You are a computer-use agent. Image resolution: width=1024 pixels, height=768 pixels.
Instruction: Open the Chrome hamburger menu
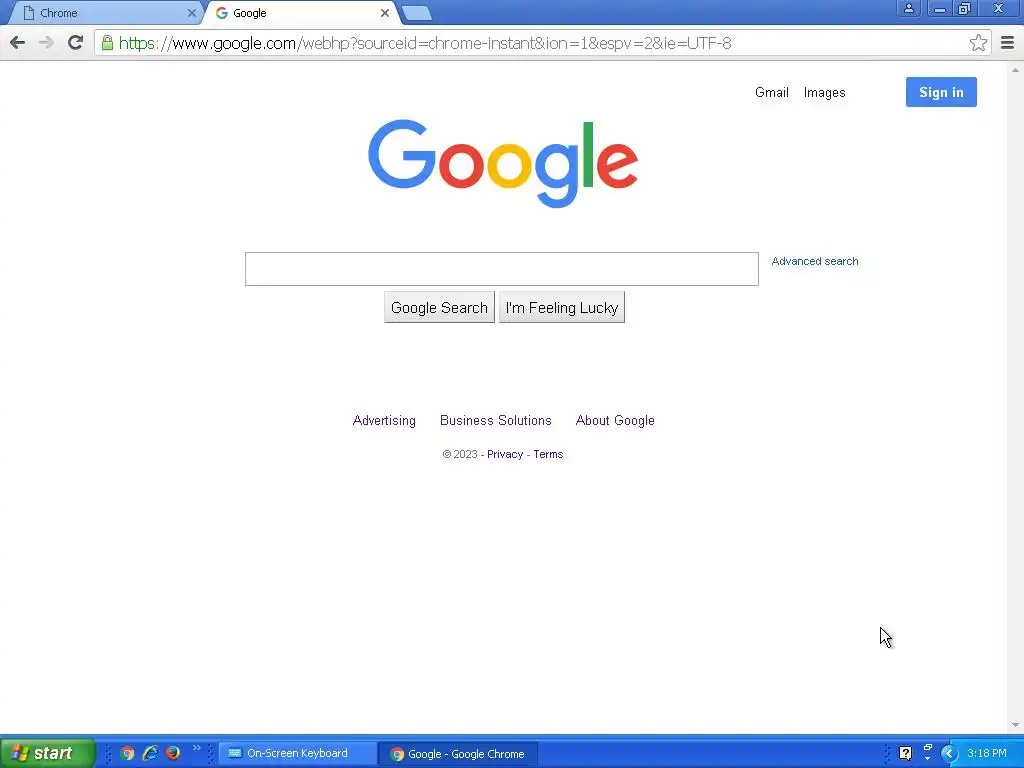(x=1007, y=43)
